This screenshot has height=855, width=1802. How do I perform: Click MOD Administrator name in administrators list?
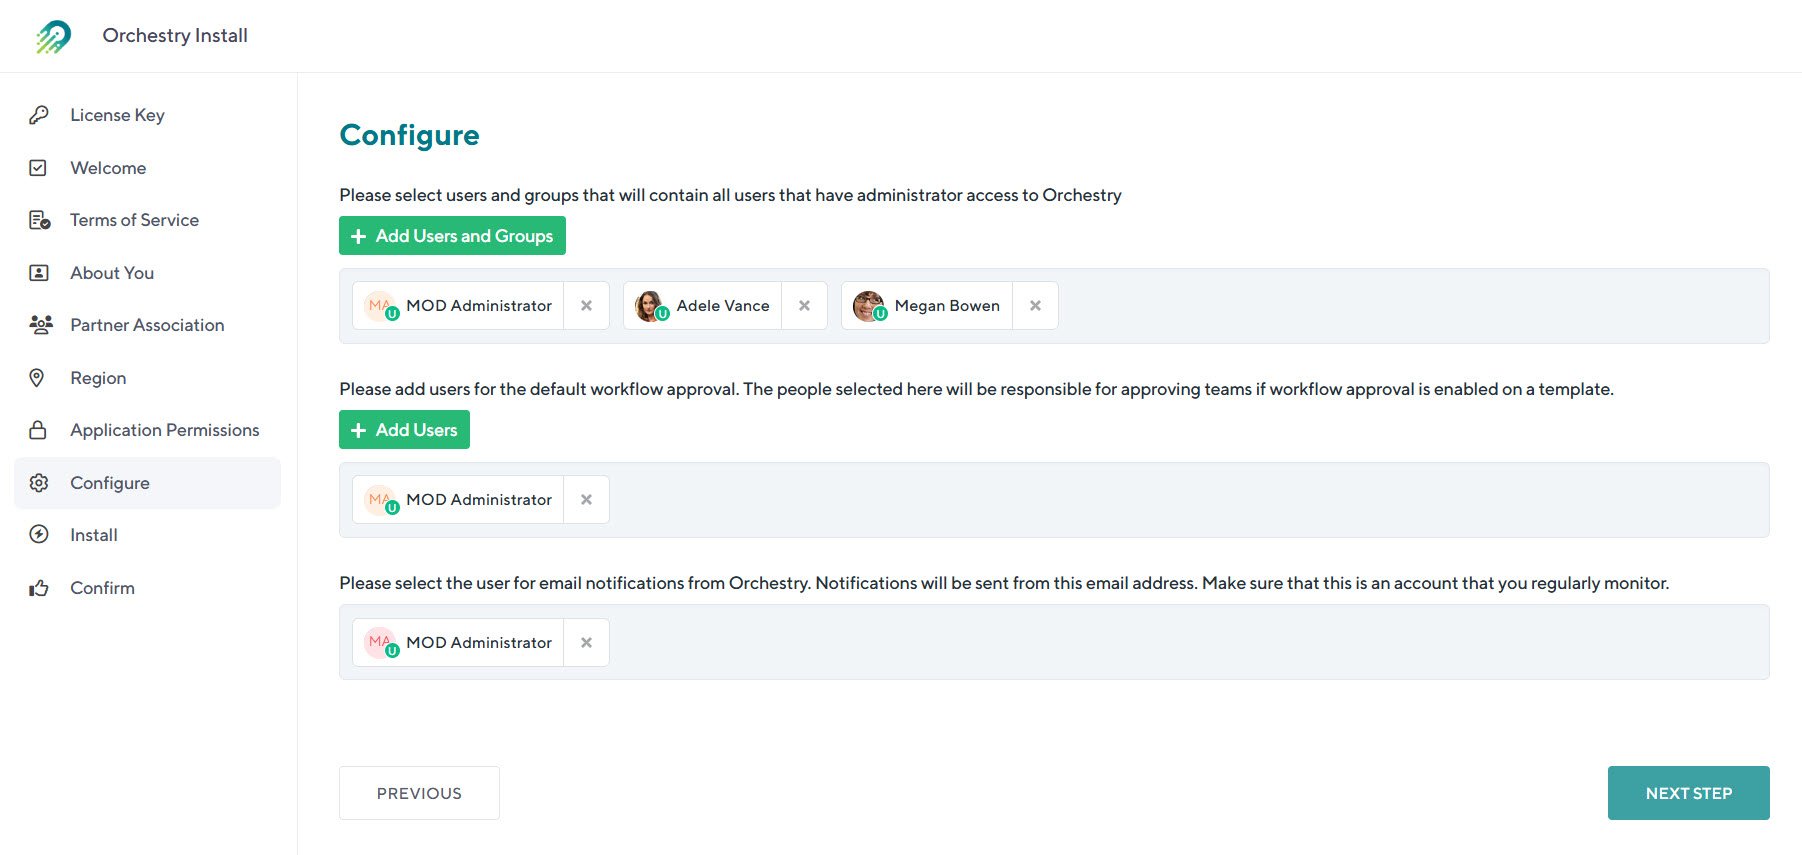point(479,306)
